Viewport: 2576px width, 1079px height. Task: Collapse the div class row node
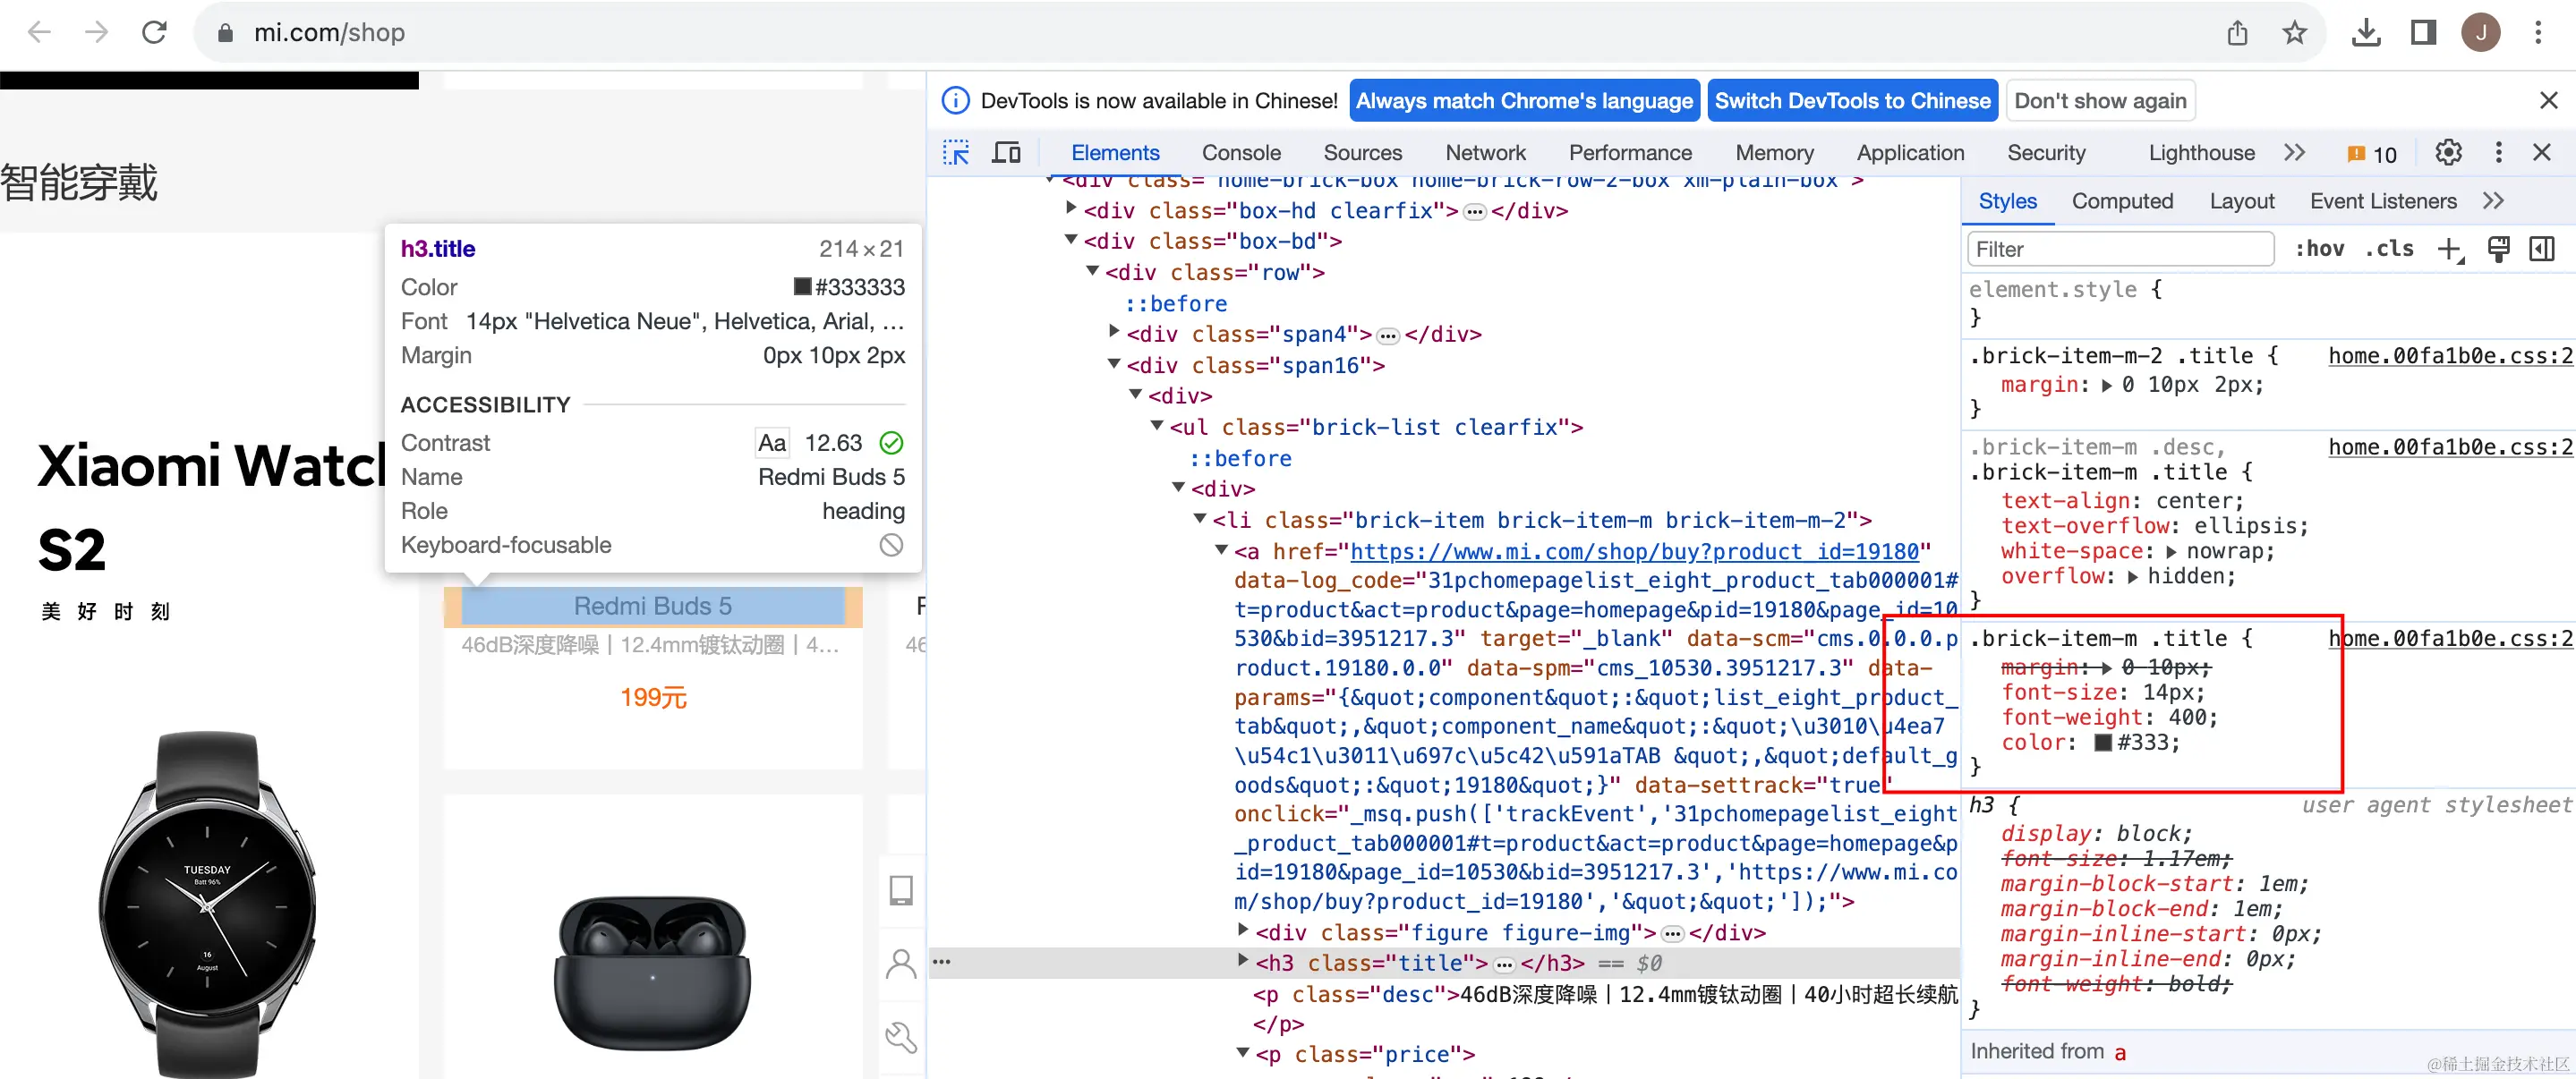tap(1093, 270)
